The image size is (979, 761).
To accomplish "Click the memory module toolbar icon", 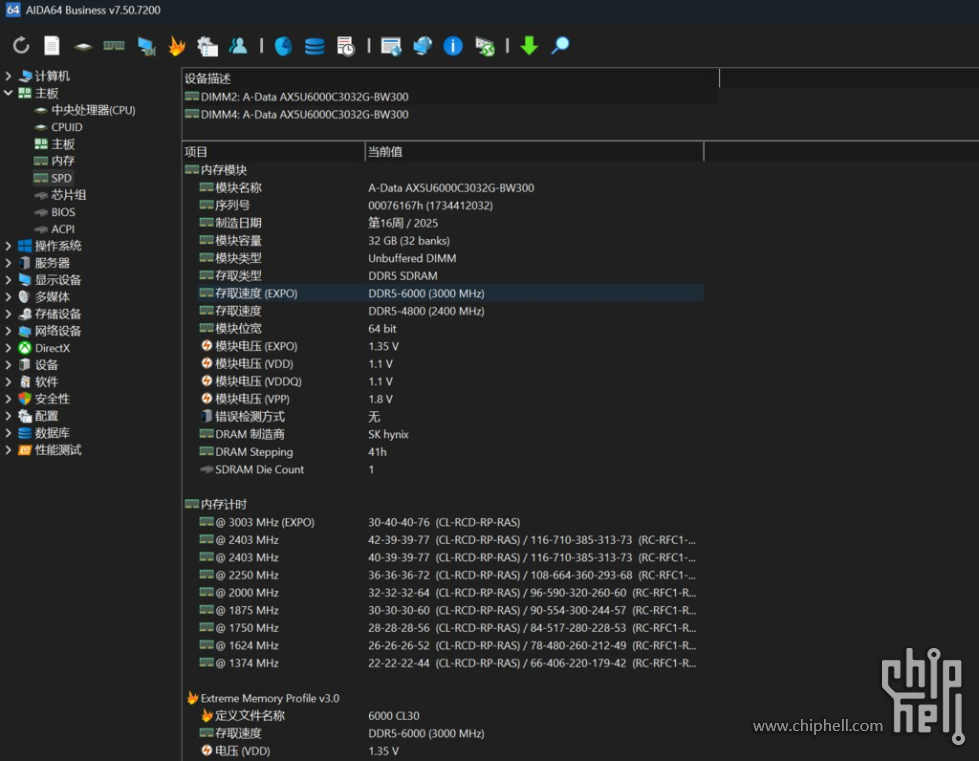I will coord(114,46).
